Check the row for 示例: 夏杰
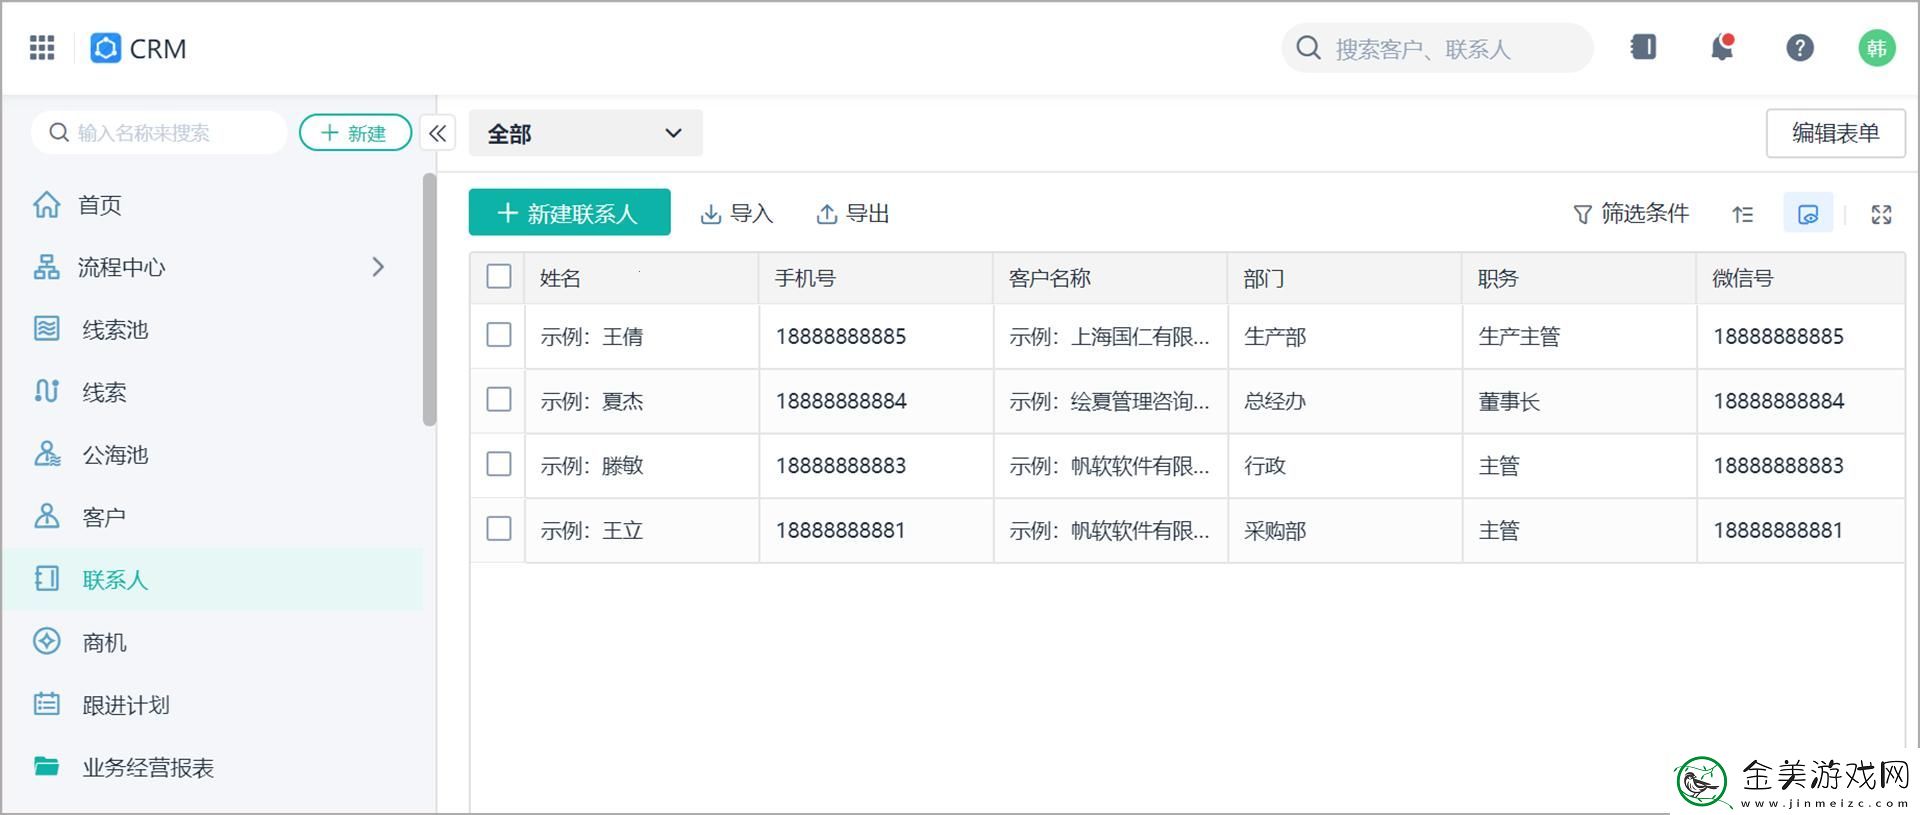Image resolution: width=1920 pixels, height=815 pixels. (x=499, y=400)
